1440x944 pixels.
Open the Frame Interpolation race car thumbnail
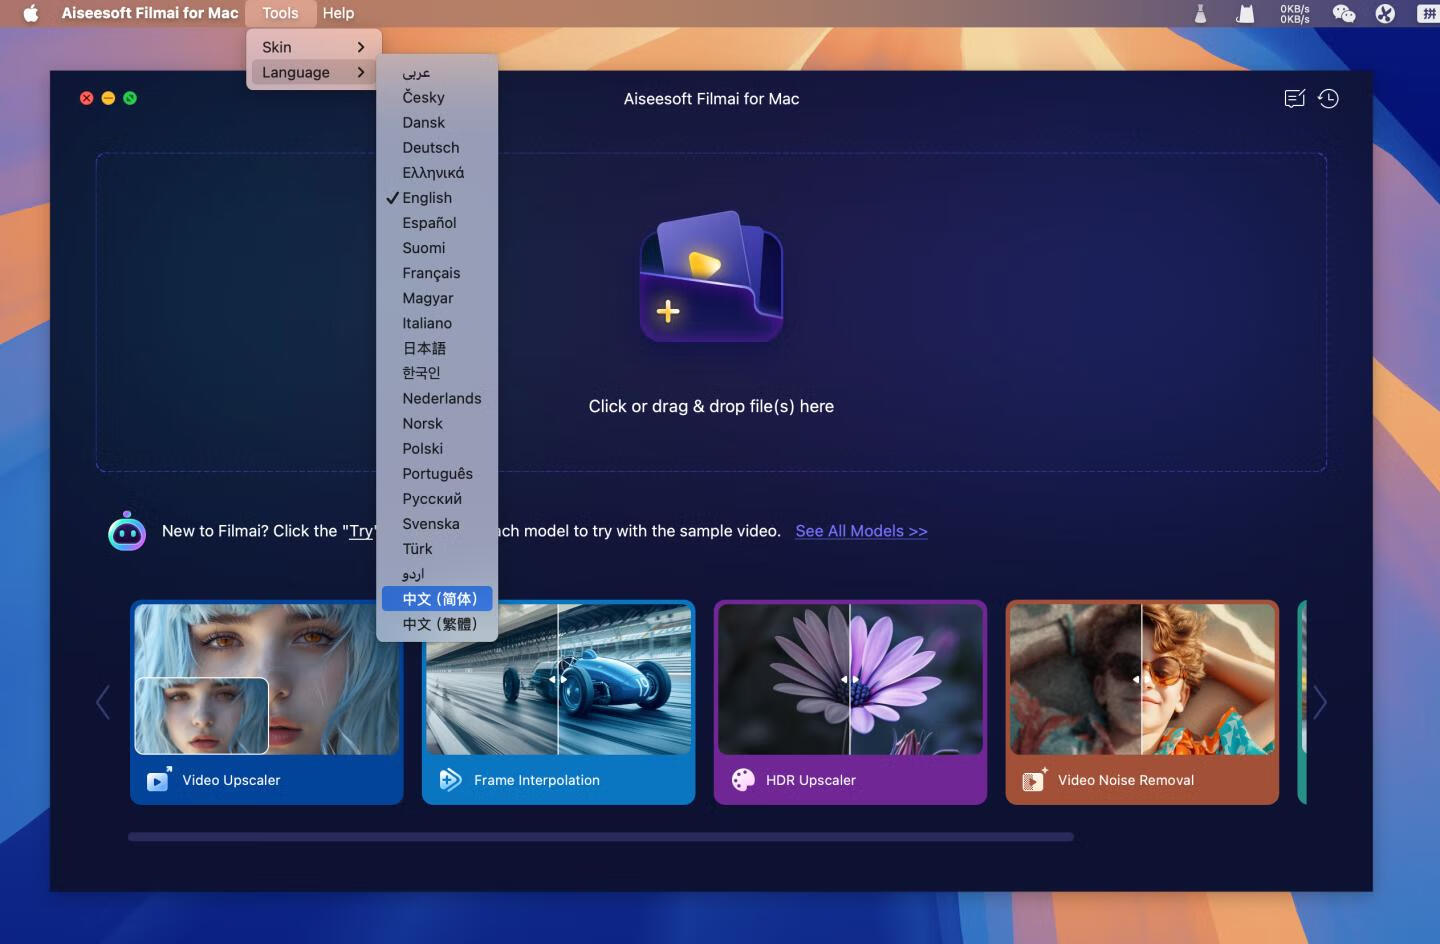click(x=559, y=679)
